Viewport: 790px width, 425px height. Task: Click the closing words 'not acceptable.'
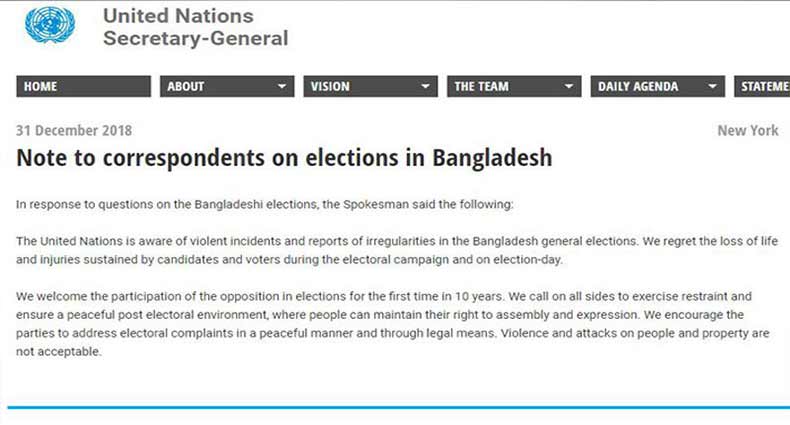(x=59, y=352)
